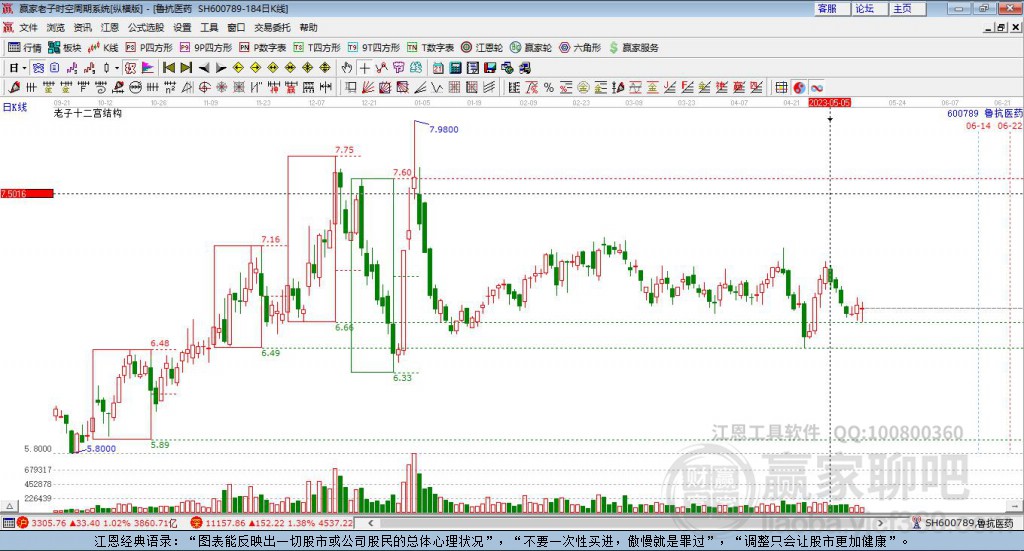Click the 论坛 button
Viewport: 1024px width, 551px height.
(x=869, y=8)
